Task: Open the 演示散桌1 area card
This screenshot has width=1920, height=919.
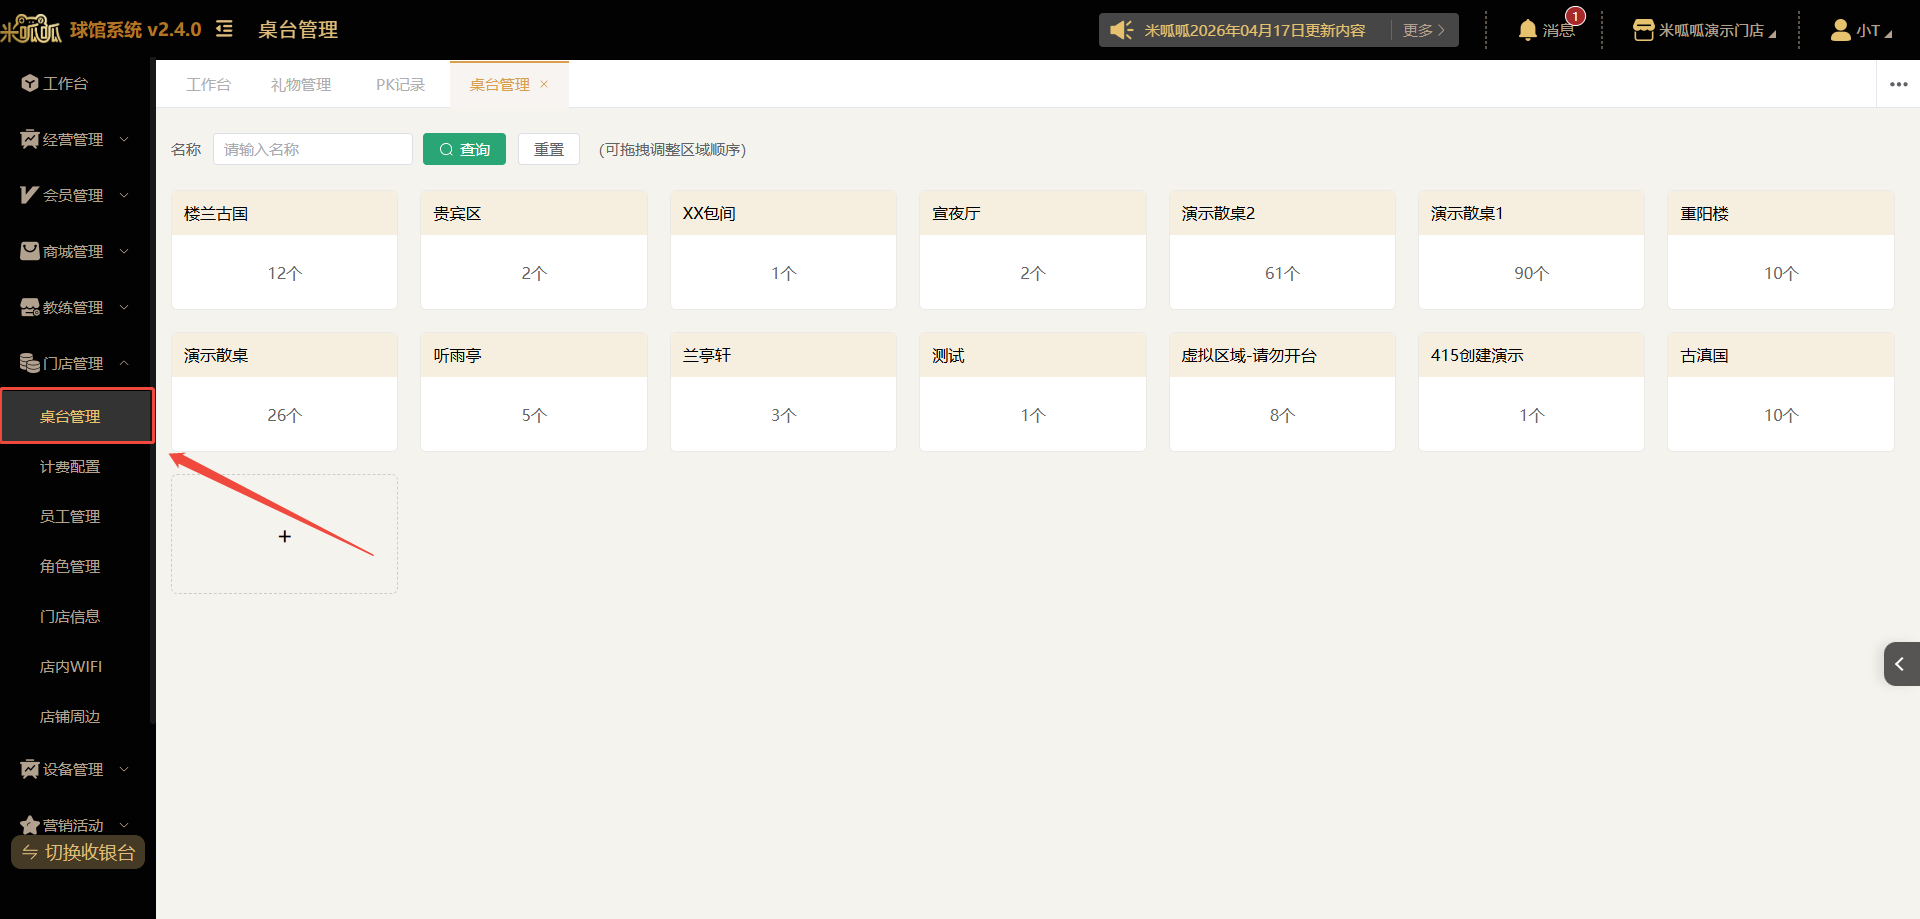Action: point(1531,250)
